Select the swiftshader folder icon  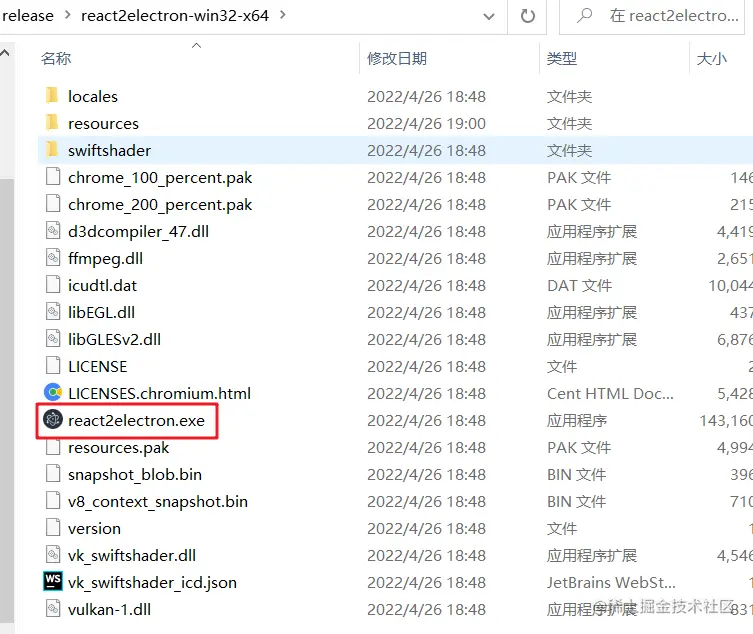point(52,149)
